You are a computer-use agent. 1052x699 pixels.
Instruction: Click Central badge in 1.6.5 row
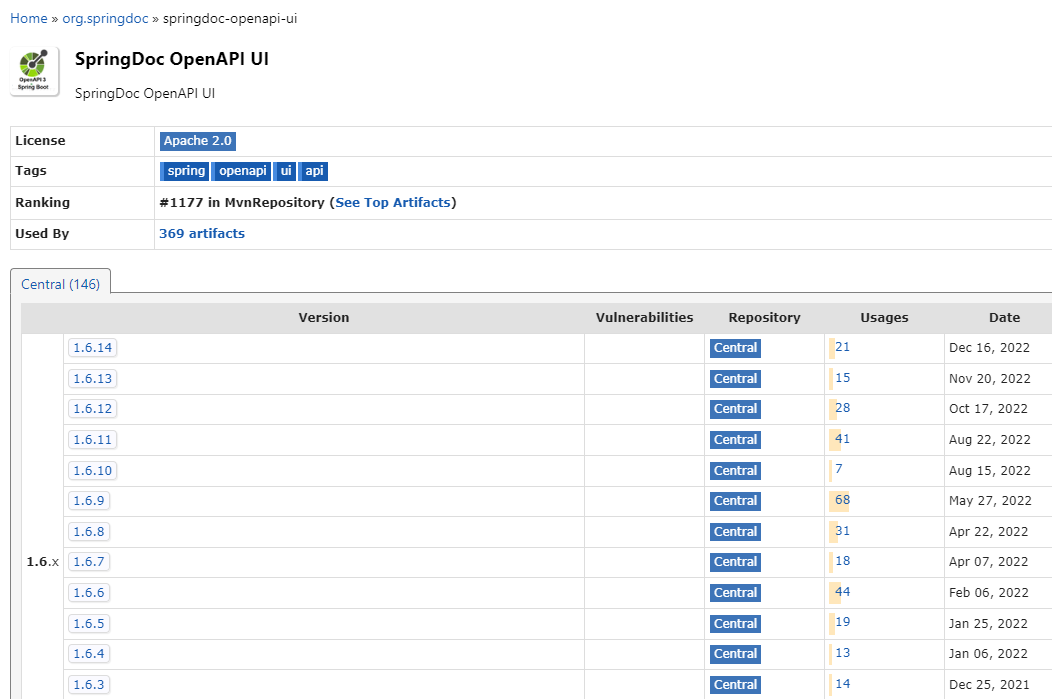tap(735, 624)
